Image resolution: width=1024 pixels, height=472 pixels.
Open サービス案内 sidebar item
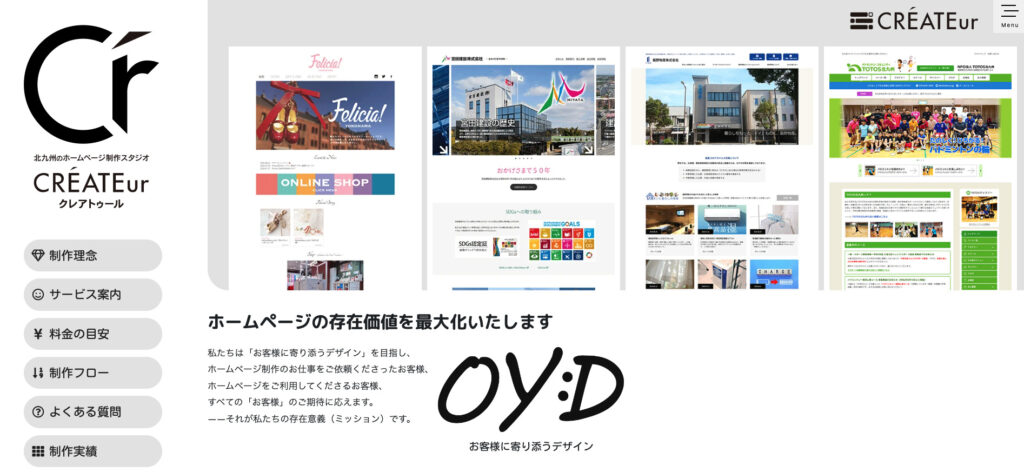[x=93, y=294]
